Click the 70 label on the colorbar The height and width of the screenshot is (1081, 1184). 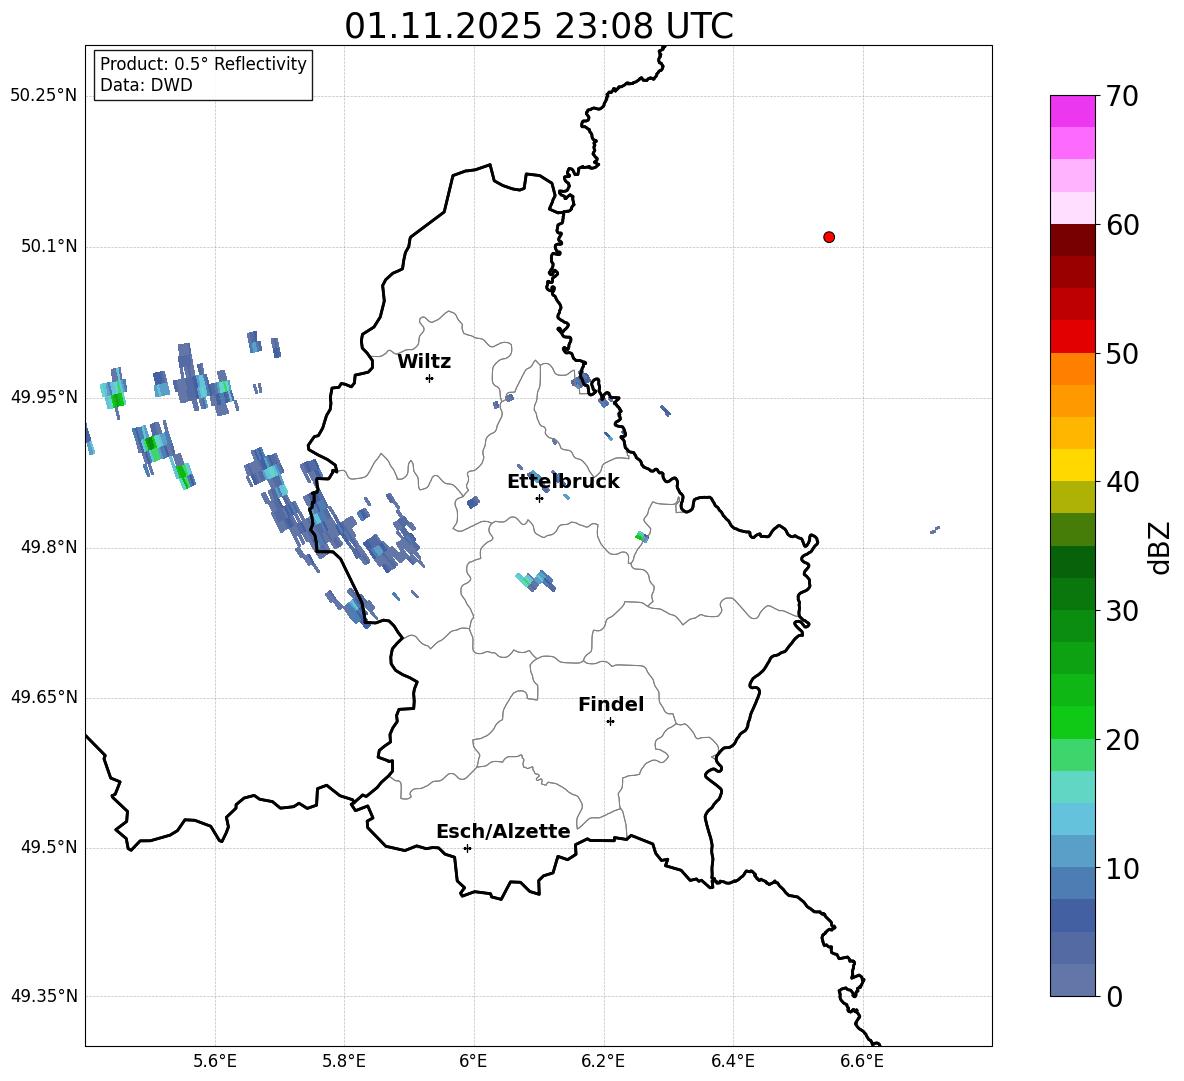coord(1121,97)
